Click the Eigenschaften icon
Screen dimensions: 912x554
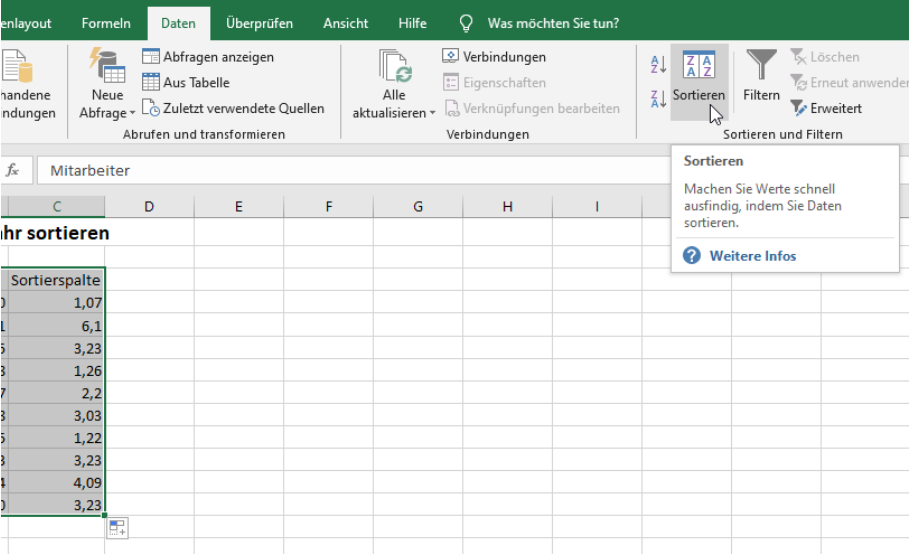coord(450,82)
